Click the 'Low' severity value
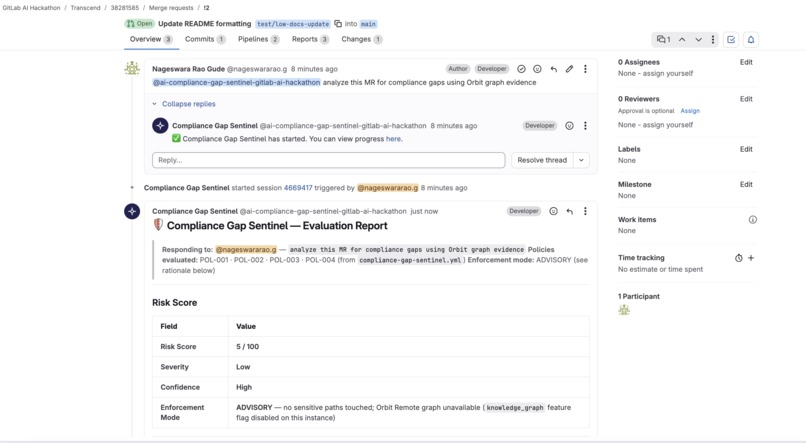 pos(243,367)
